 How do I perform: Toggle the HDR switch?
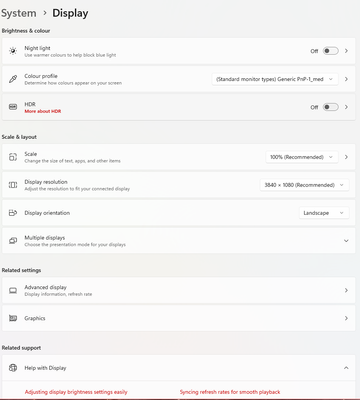point(330,107)
